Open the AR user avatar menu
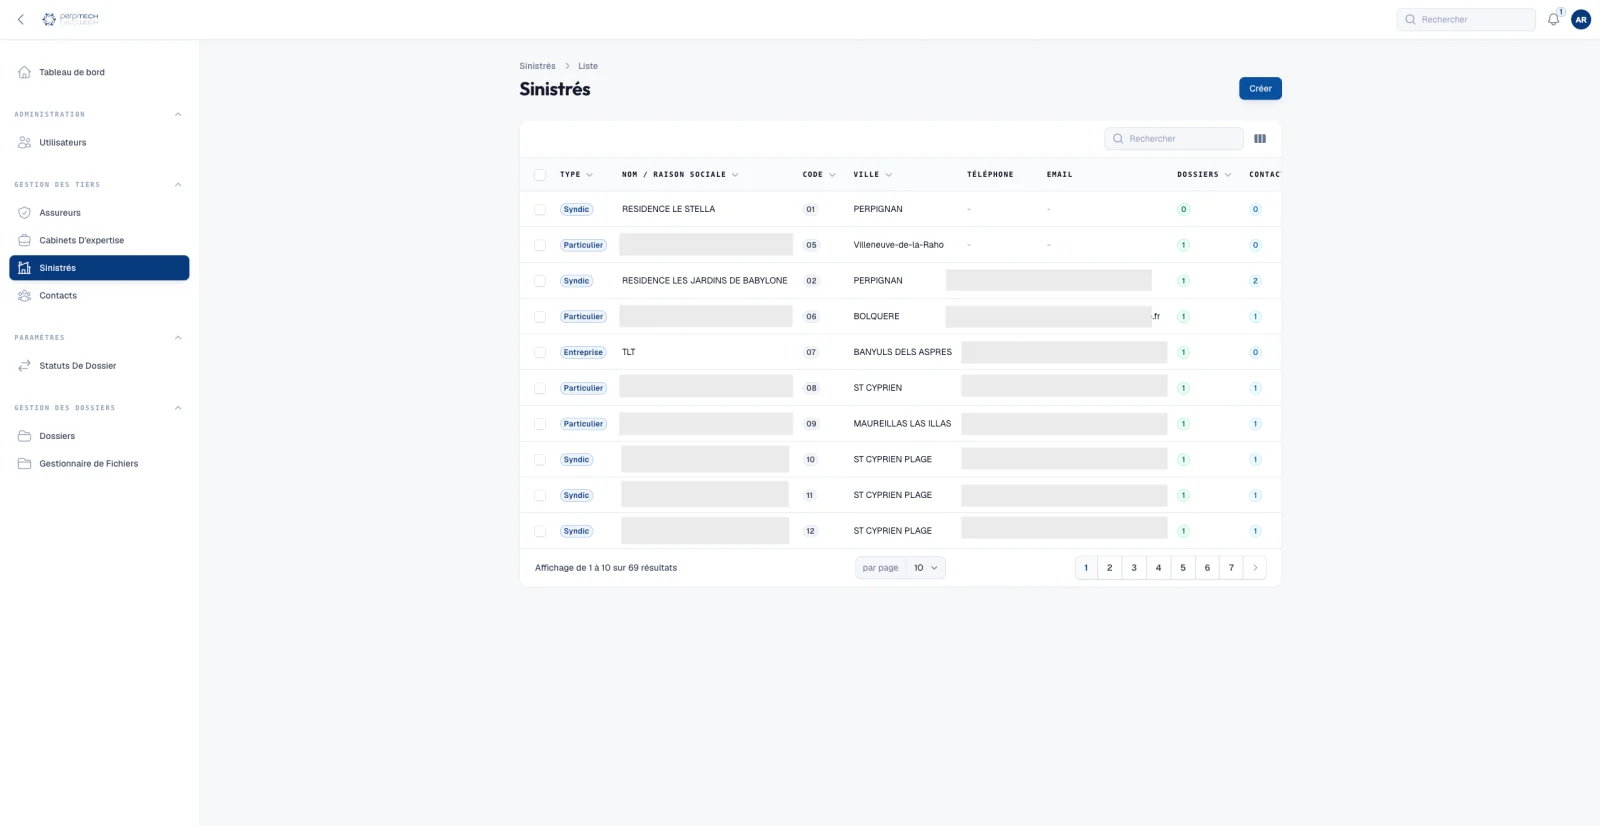Viewport: 1600px width, 826px height. [x=1581, y=19]
